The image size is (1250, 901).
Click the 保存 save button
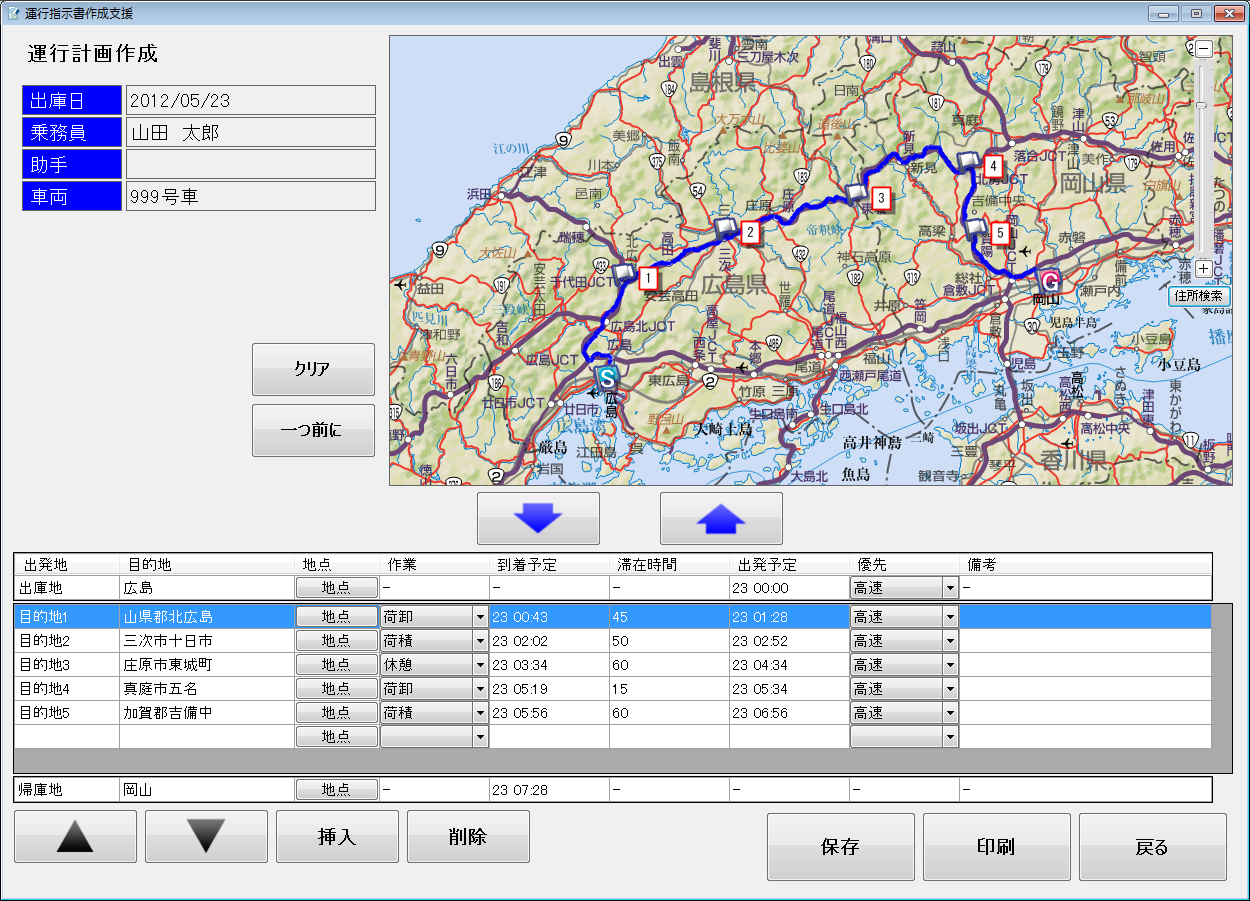[841, 847]
